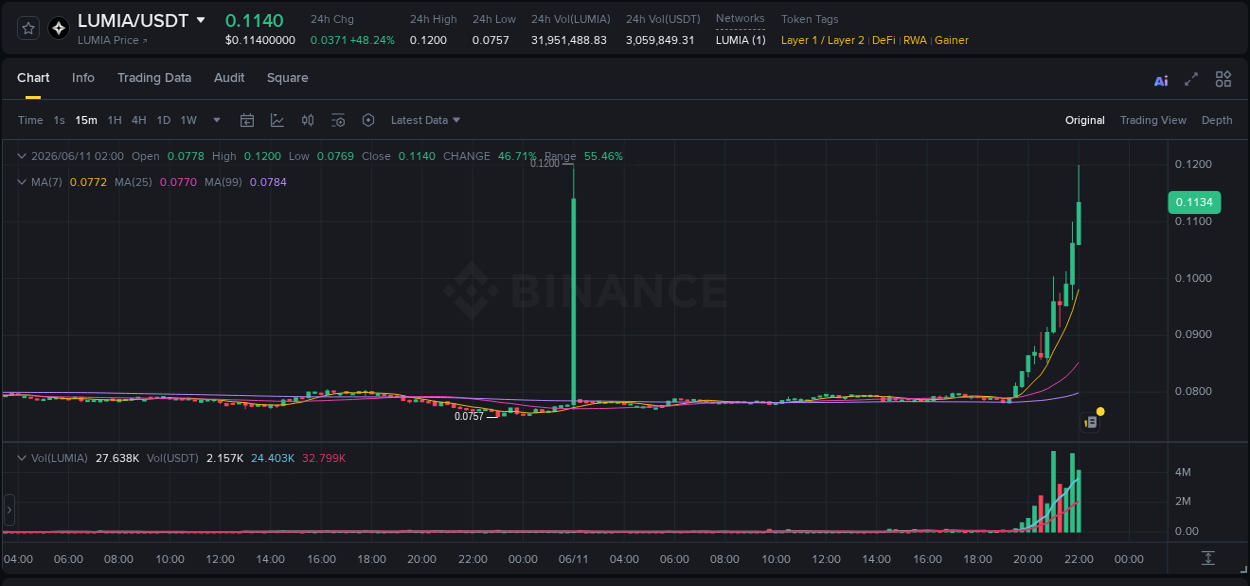The width and height of the screenshot is (1250, 586).
Task: Switch to the Info tab
Action: pos(83,78)
